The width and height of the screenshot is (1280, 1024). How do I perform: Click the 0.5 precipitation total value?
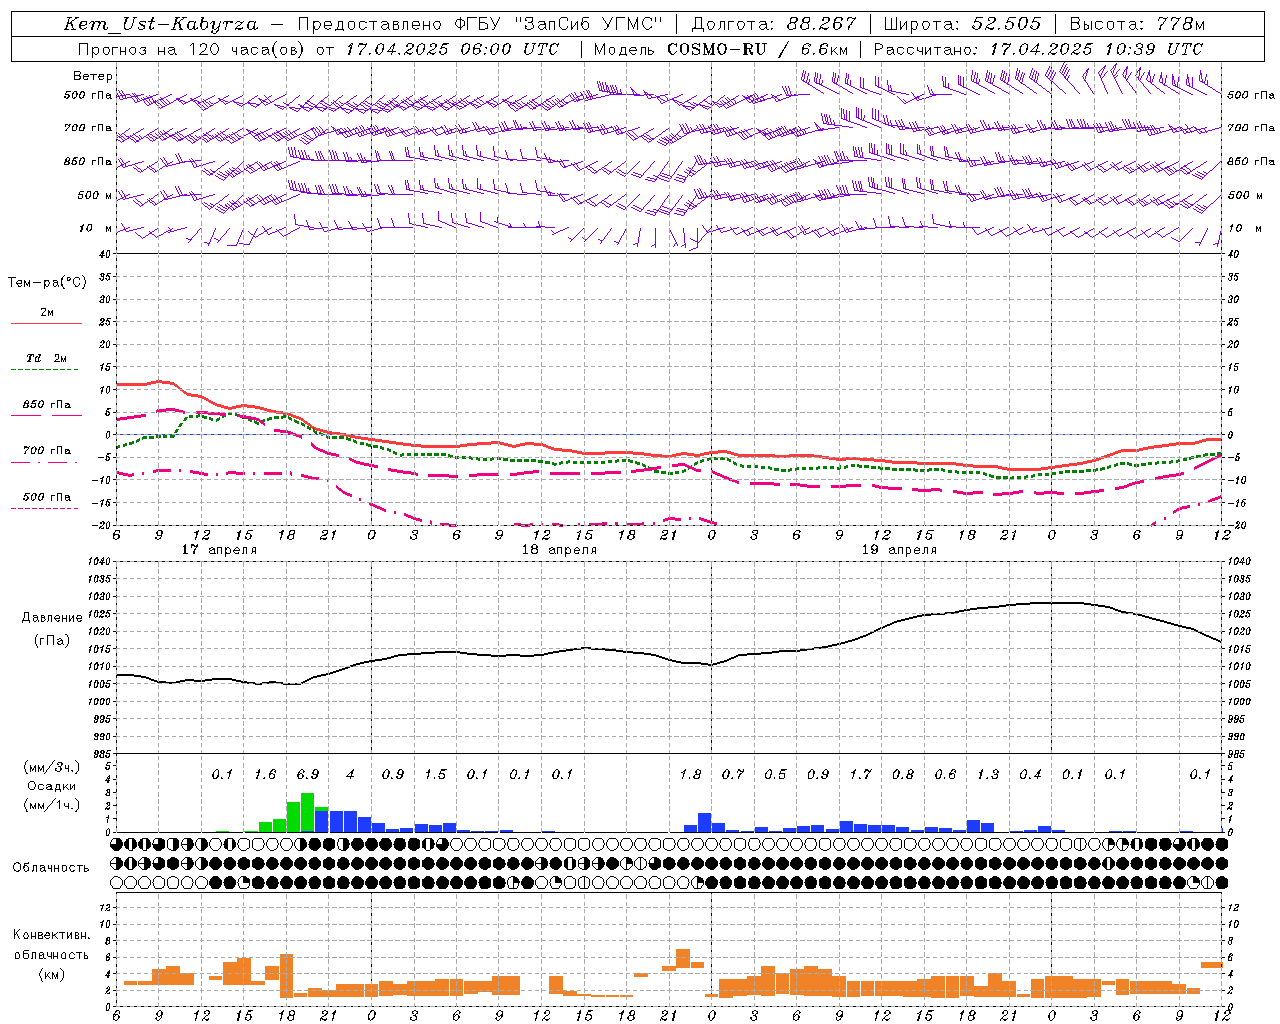pos(775,774)
